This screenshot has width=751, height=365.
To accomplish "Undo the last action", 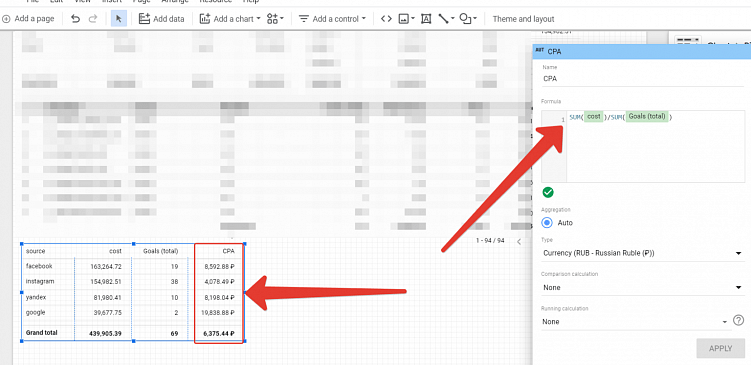I will 75,19.
